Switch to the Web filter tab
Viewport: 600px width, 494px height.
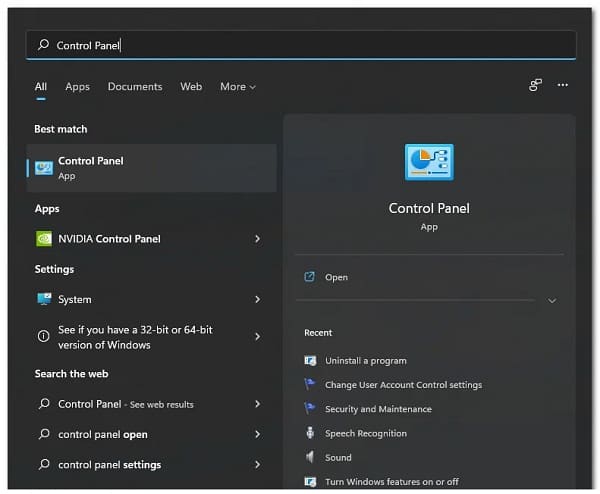191,86
